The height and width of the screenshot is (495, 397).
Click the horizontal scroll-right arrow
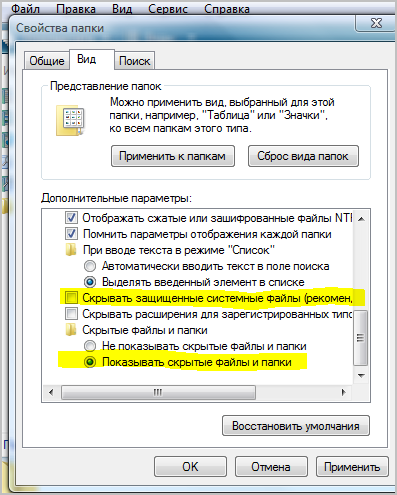[343, 392]
